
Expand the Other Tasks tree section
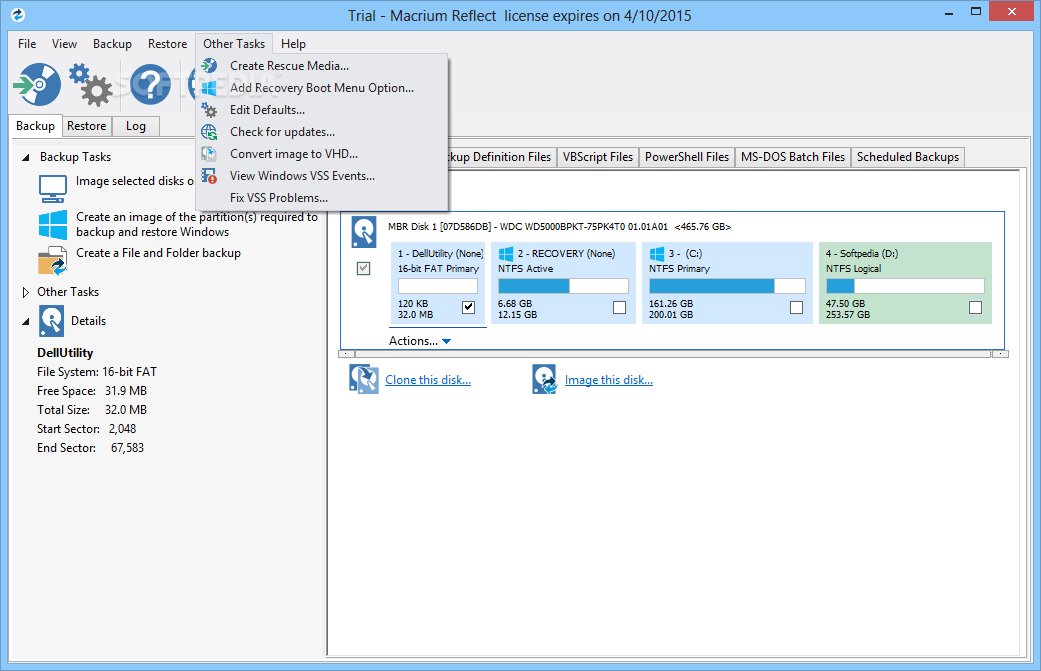tap(26, 292)
